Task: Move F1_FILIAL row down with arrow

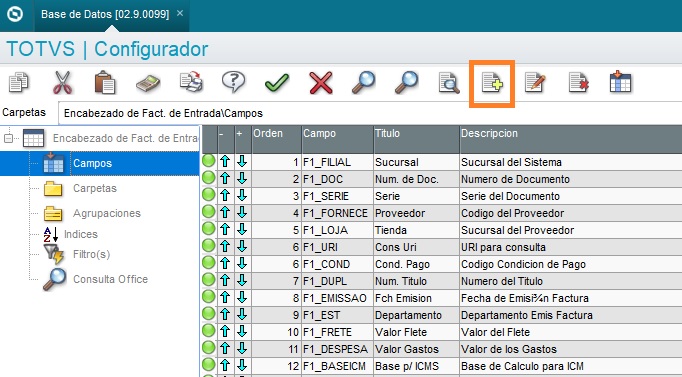Action: coord(242,162)
